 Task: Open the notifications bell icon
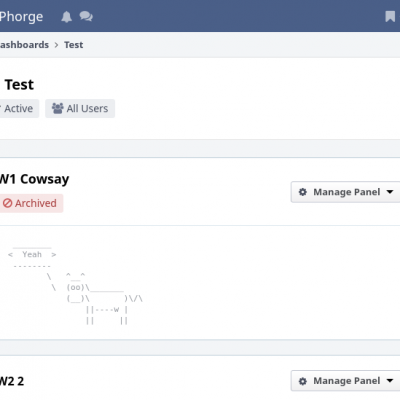[x=66, y=17]
